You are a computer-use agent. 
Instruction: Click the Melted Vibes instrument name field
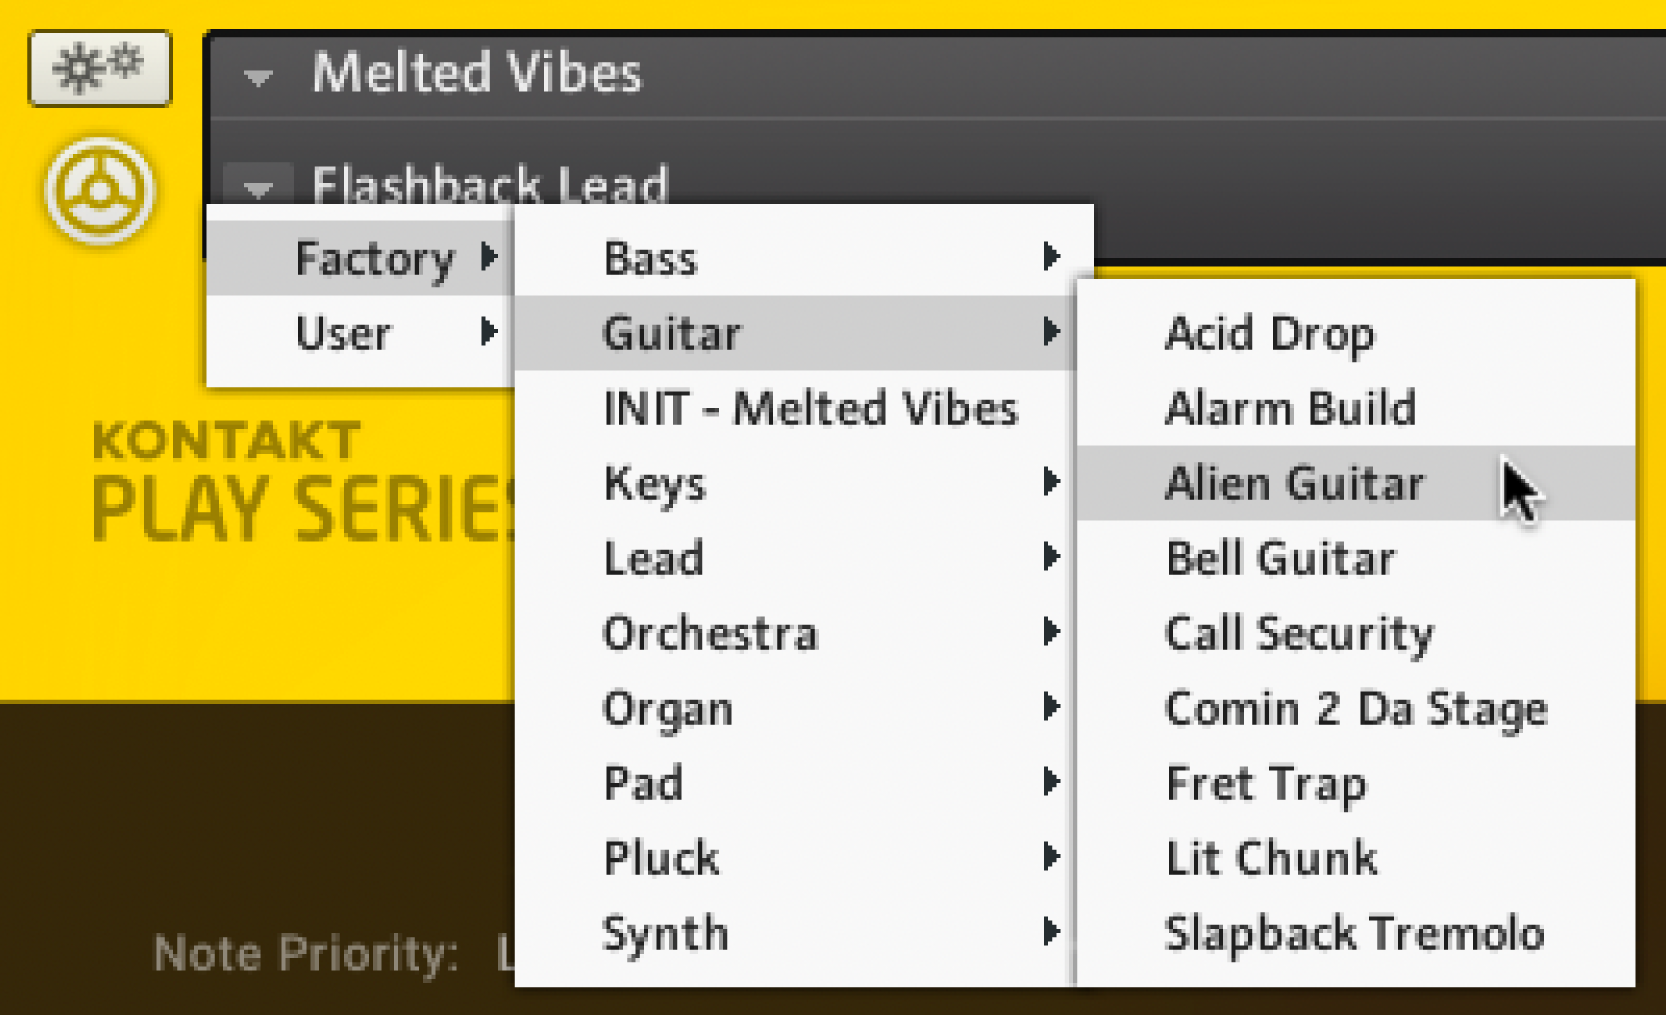pyautogui.click(x=477, y=74)
